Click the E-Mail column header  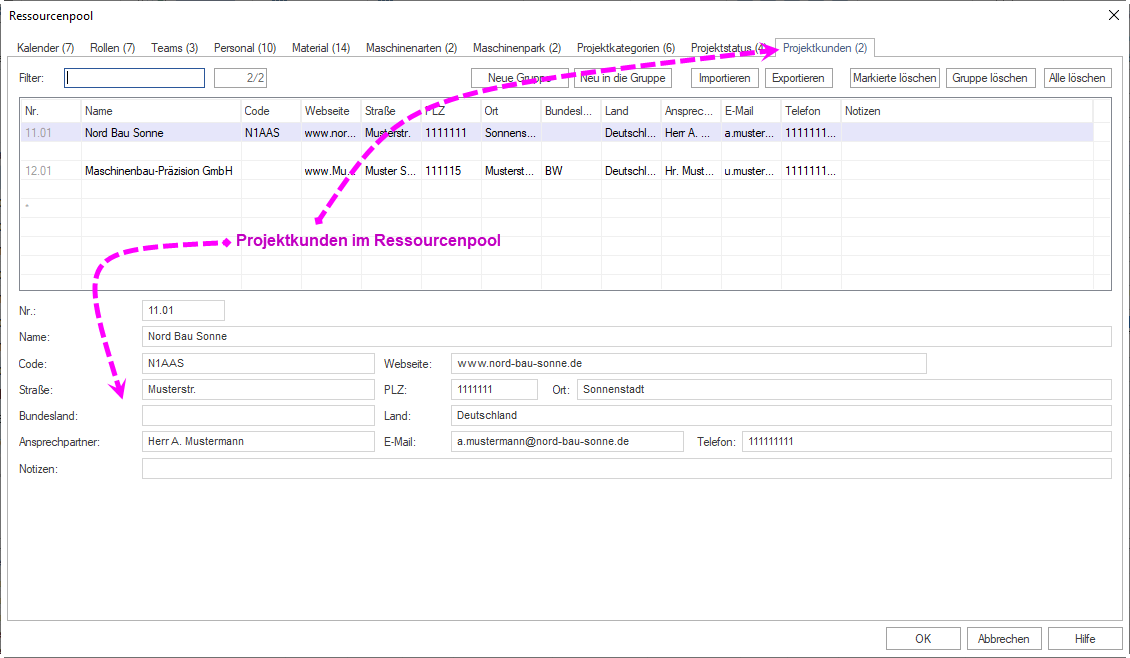[750, 111]
